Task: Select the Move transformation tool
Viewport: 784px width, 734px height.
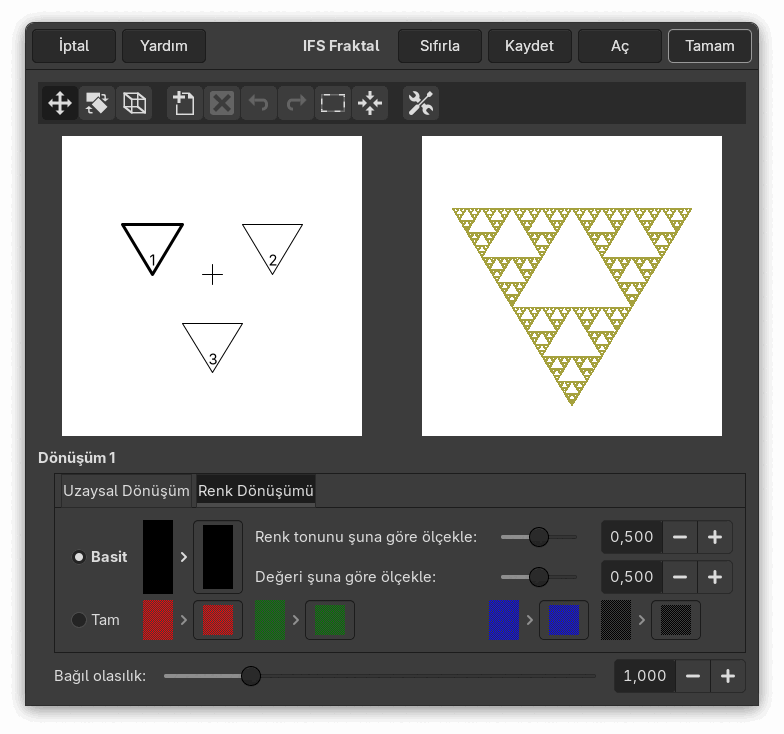Action: tap(60, 104)
